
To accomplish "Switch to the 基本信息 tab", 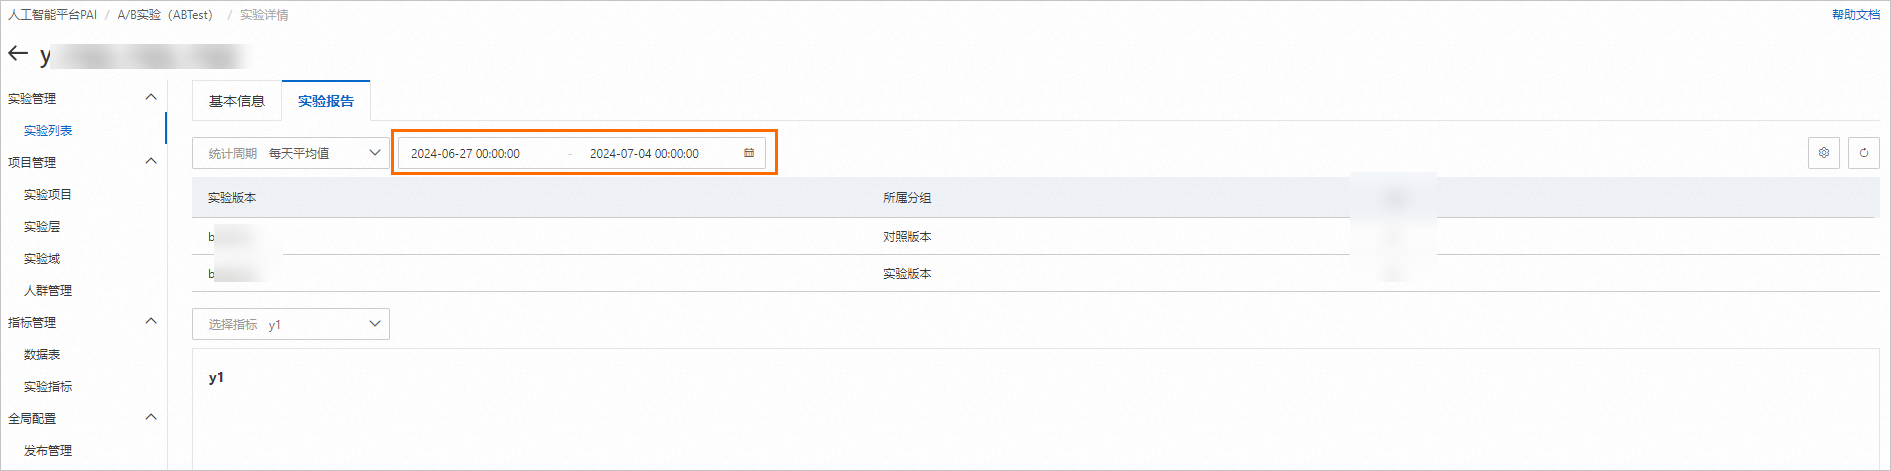I will 237,101.
